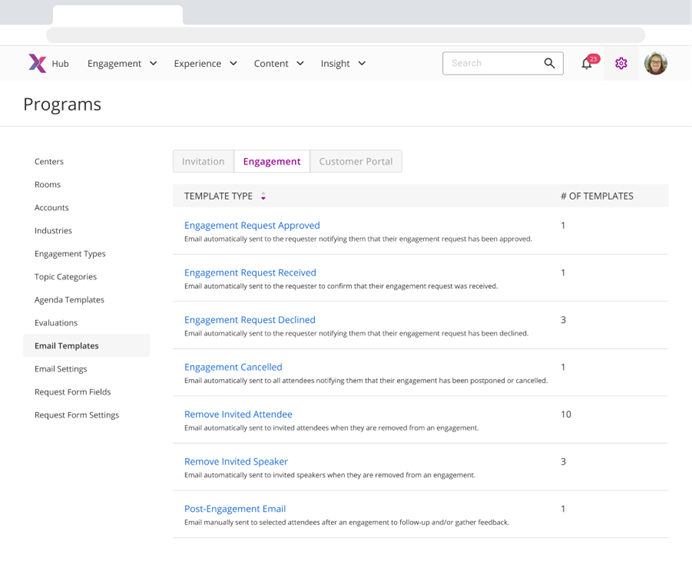The height and width of the screenshot is (561, 692).
Task: Open the notifications bell icon
Action: pos(587,64)
